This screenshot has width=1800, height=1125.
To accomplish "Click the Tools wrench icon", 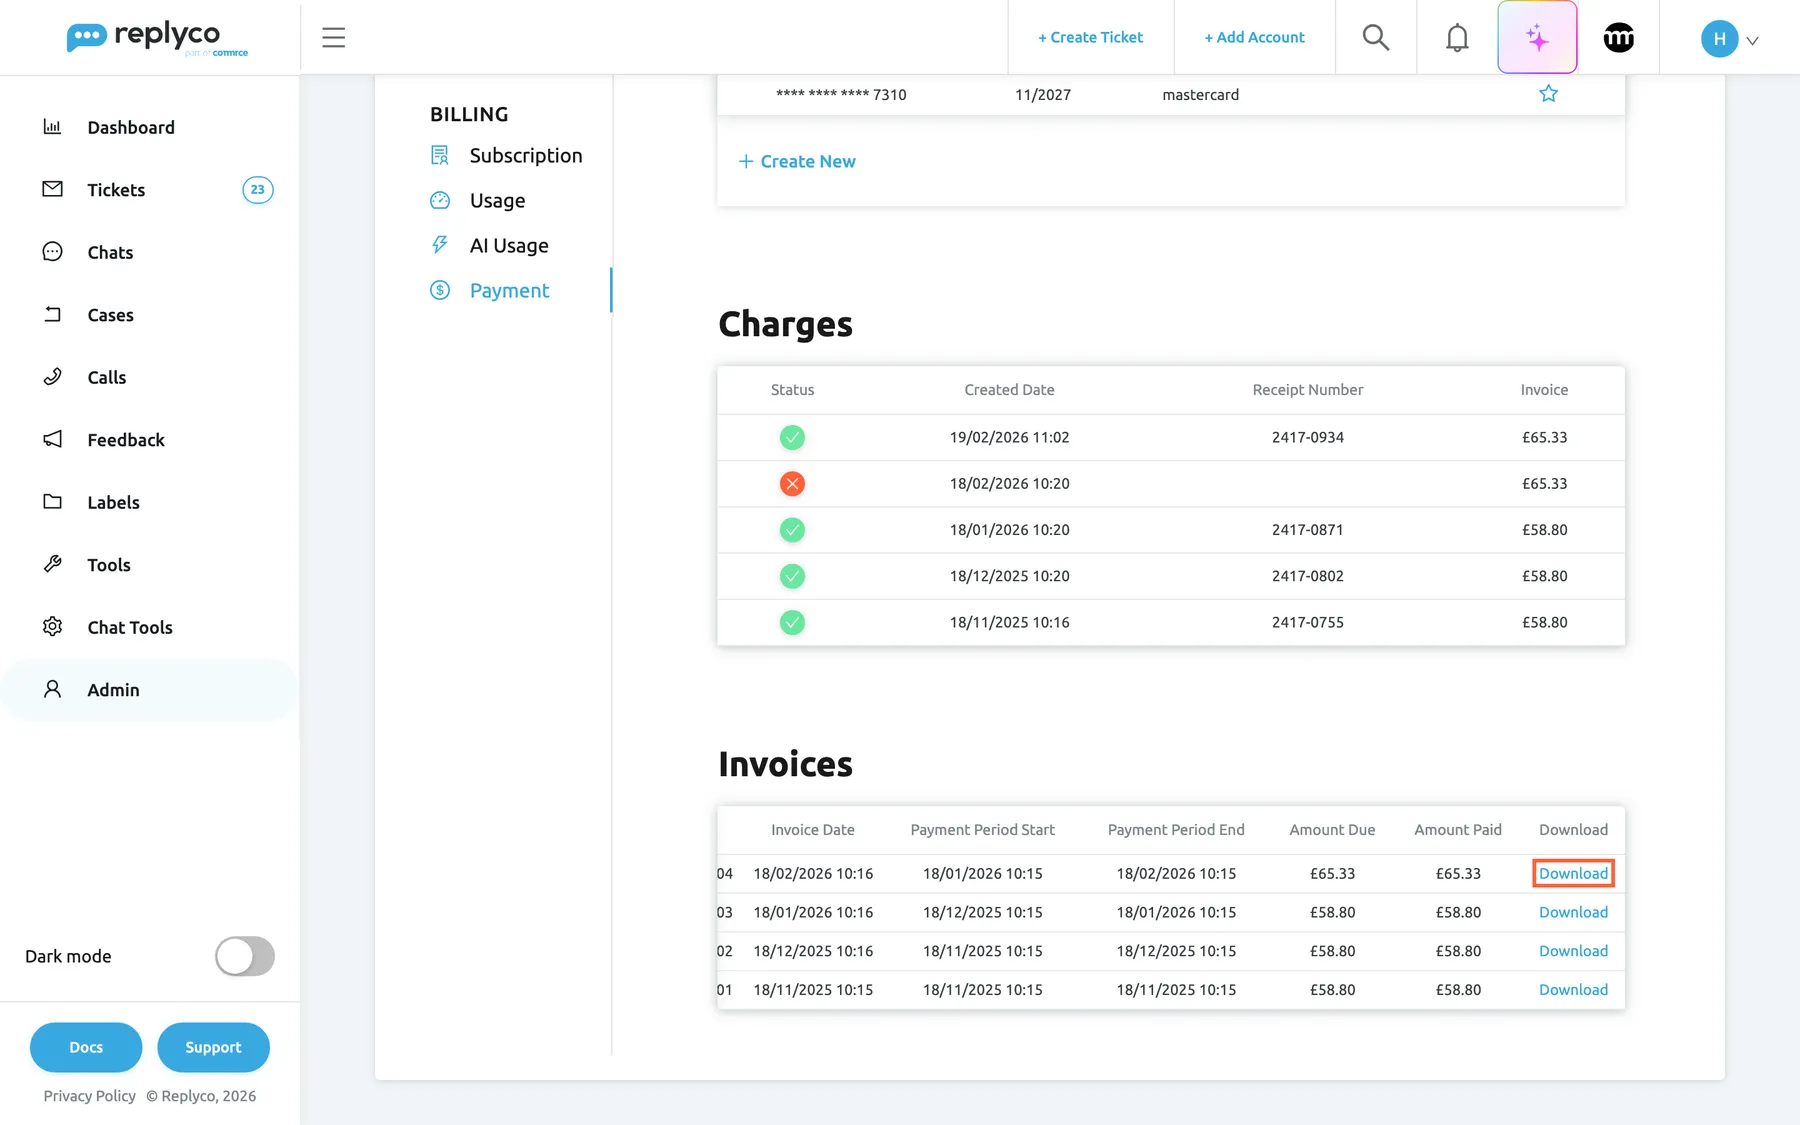I will coord(52,564).
